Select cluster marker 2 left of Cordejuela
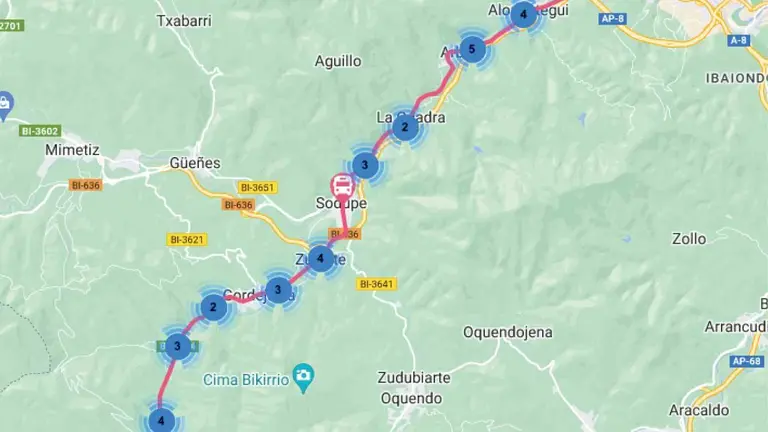768x432 pixels. pyautogui.click(x=214, y=308)
